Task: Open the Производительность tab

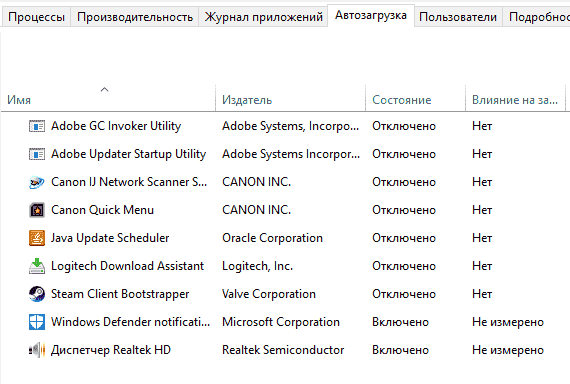Action: tap(135, 17)
